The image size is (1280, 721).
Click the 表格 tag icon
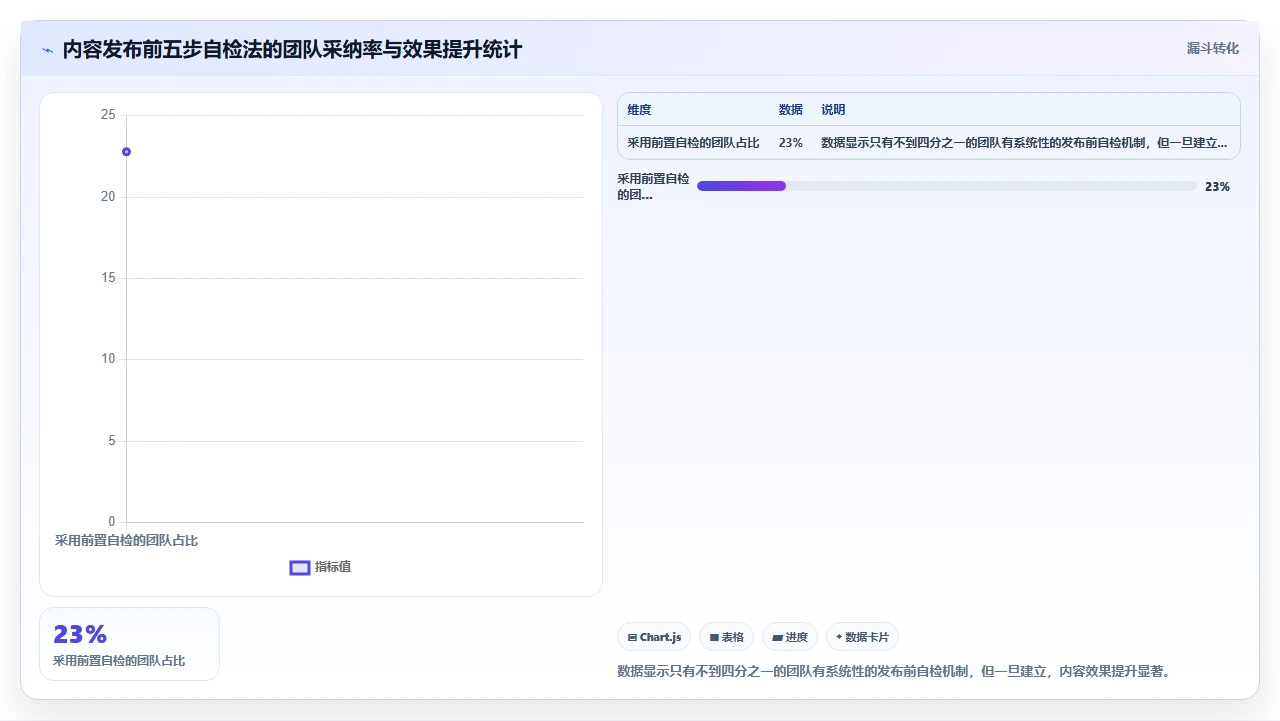click(714, 637)
